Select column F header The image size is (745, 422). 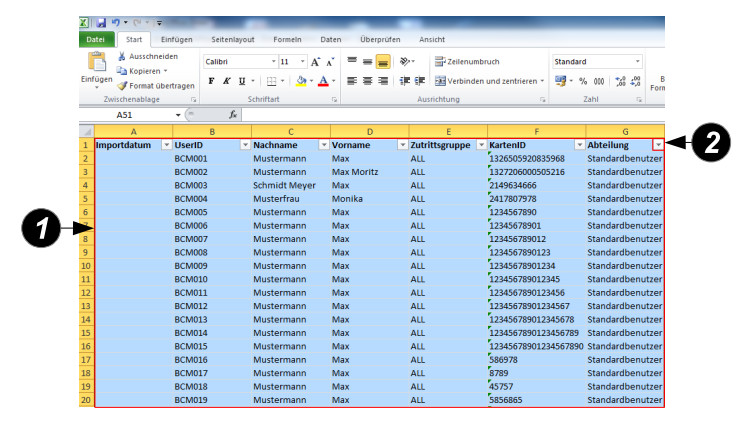coord(536,132)
